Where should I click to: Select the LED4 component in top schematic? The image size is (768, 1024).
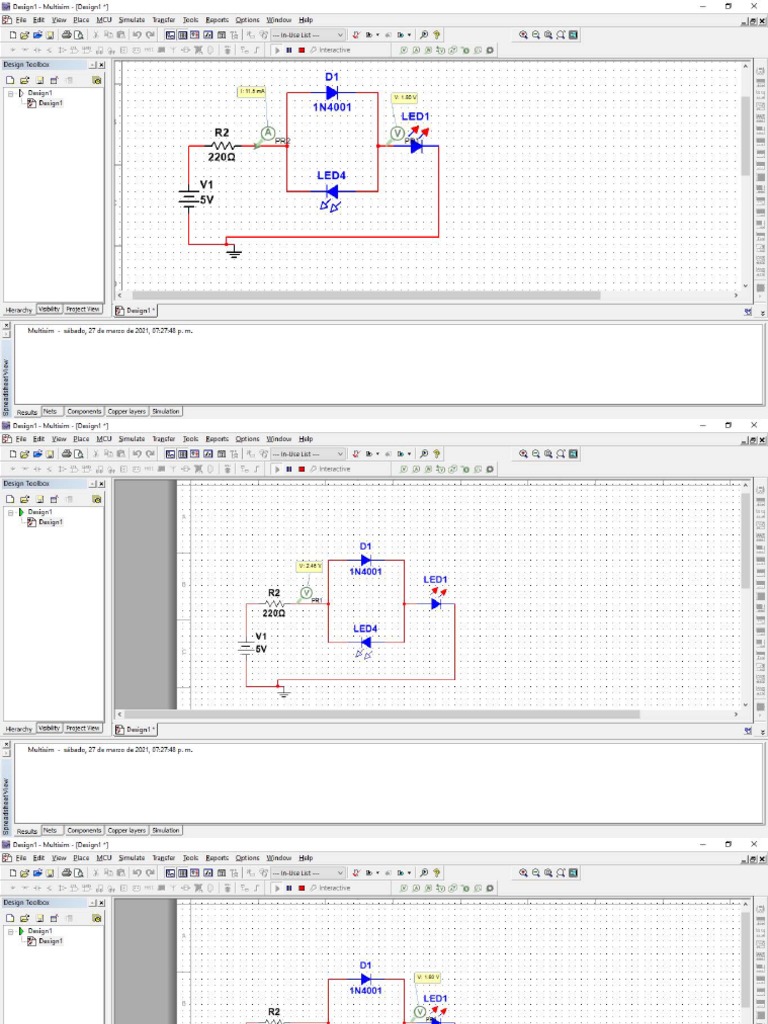(331, 190)
